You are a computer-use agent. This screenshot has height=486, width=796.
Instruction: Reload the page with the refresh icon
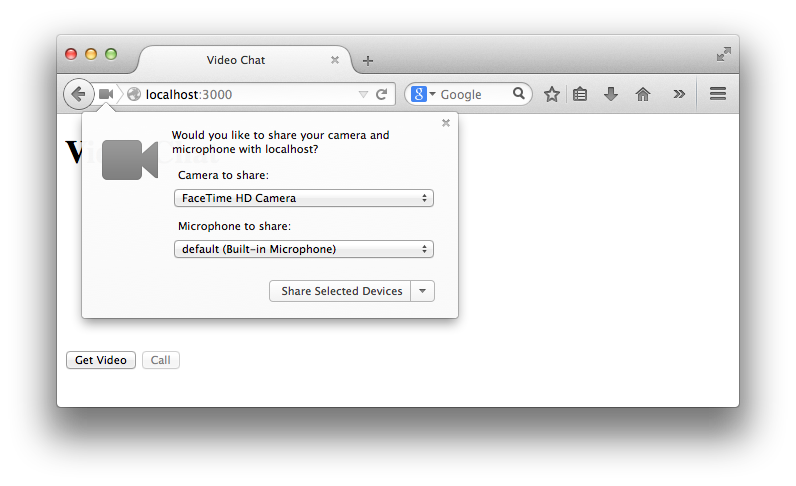coord(381,94)
